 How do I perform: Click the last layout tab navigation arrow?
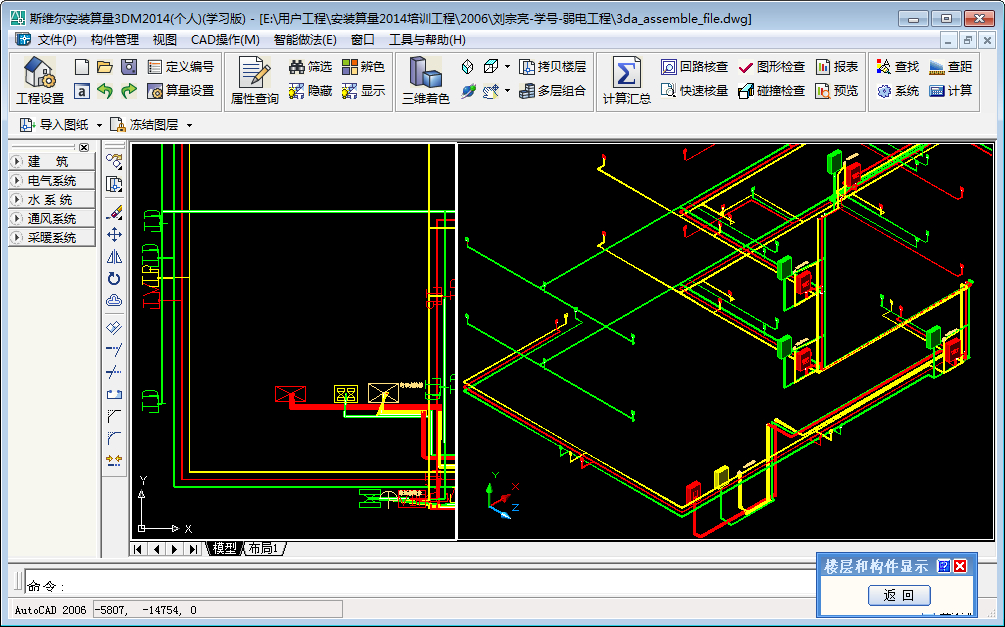pos(193,549)
